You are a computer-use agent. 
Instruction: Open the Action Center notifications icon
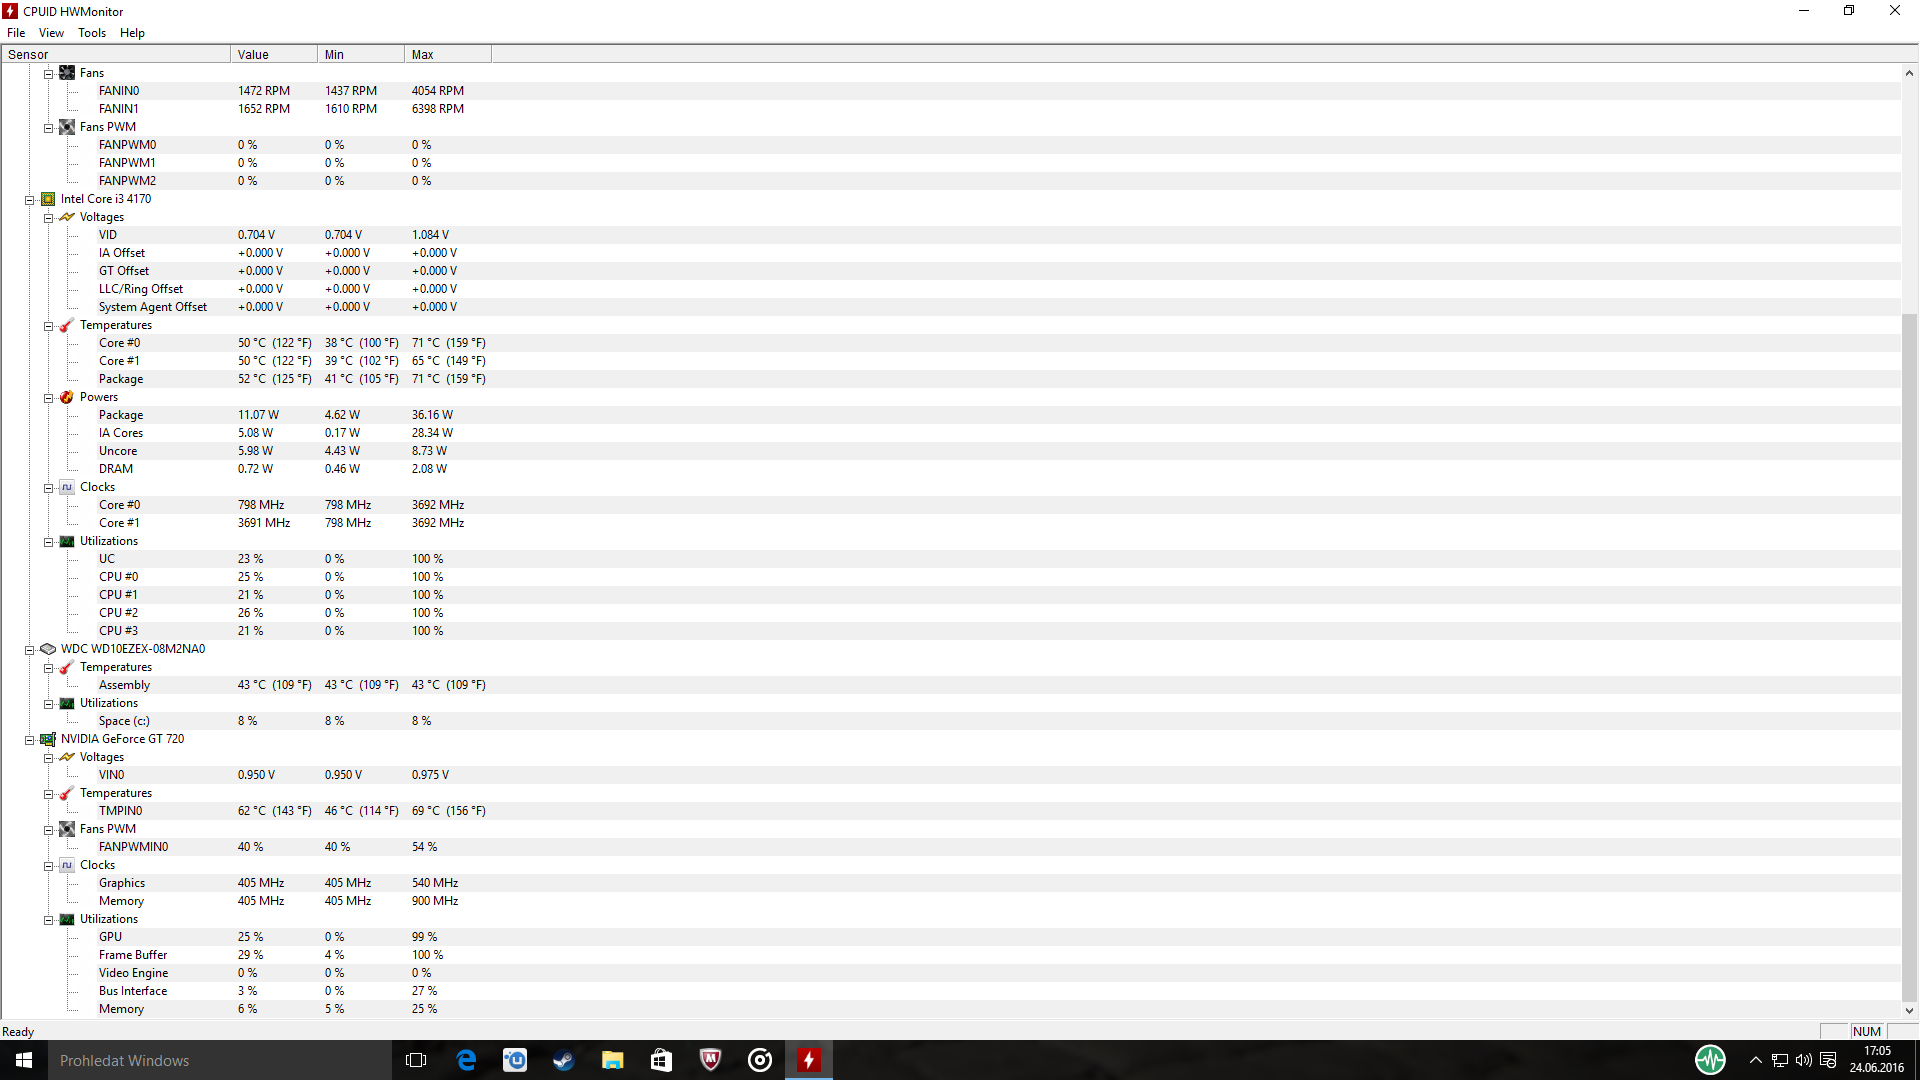pyautogui.click(x=1828, y=1060)
